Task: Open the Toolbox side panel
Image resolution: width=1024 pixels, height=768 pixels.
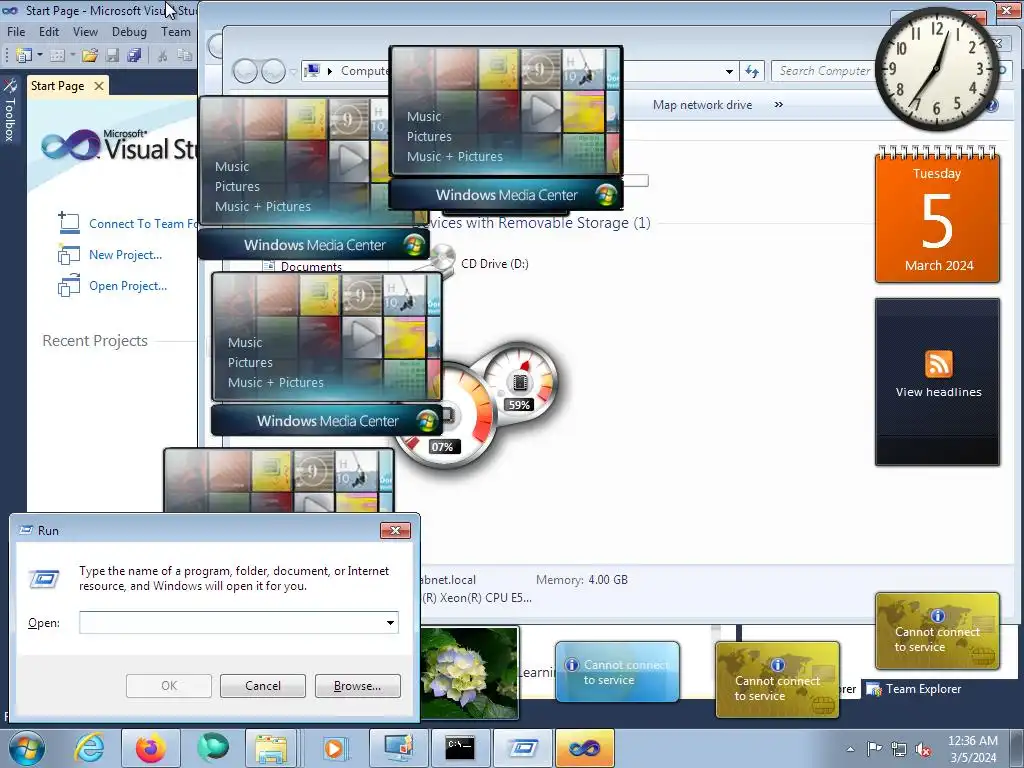Action: [x=10, y=110]
